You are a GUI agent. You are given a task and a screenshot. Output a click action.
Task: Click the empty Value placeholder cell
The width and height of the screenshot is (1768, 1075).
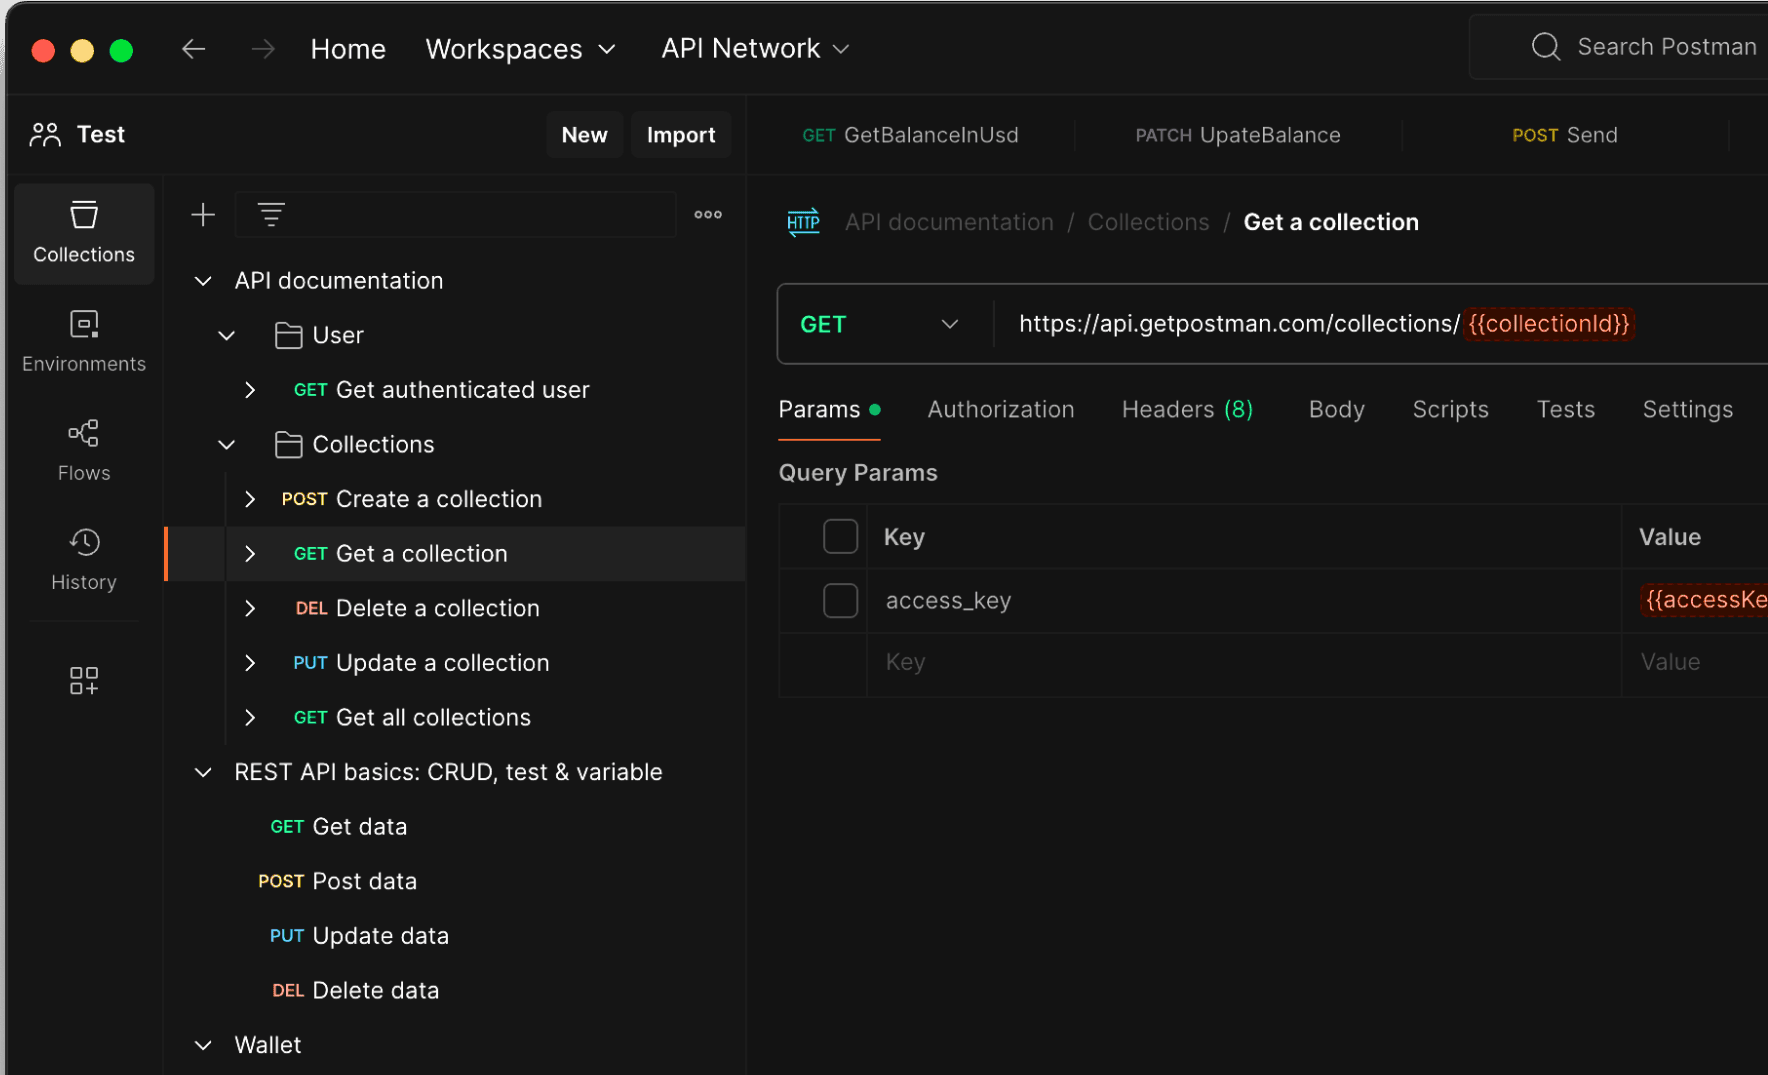coord(1695,662)
